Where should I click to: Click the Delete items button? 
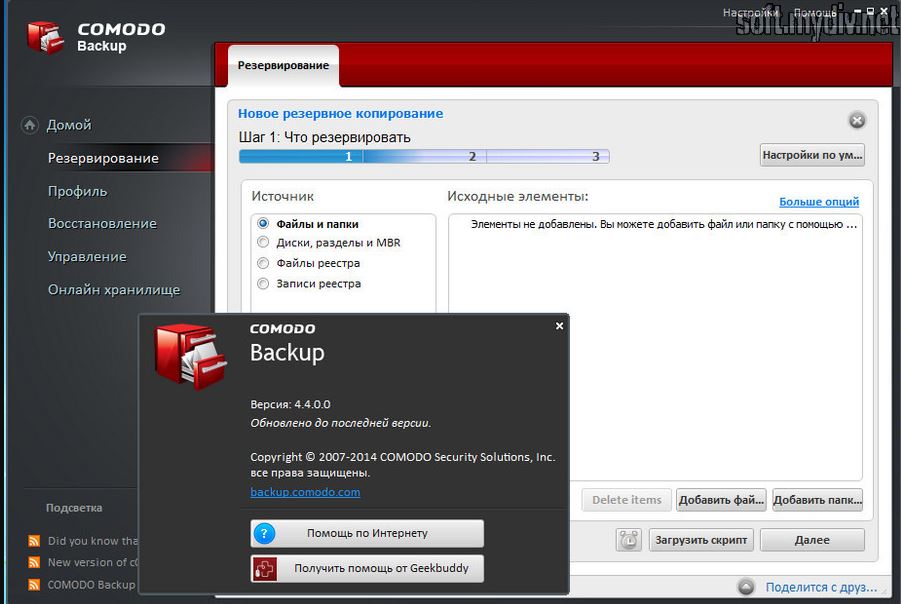pos(626,500)
